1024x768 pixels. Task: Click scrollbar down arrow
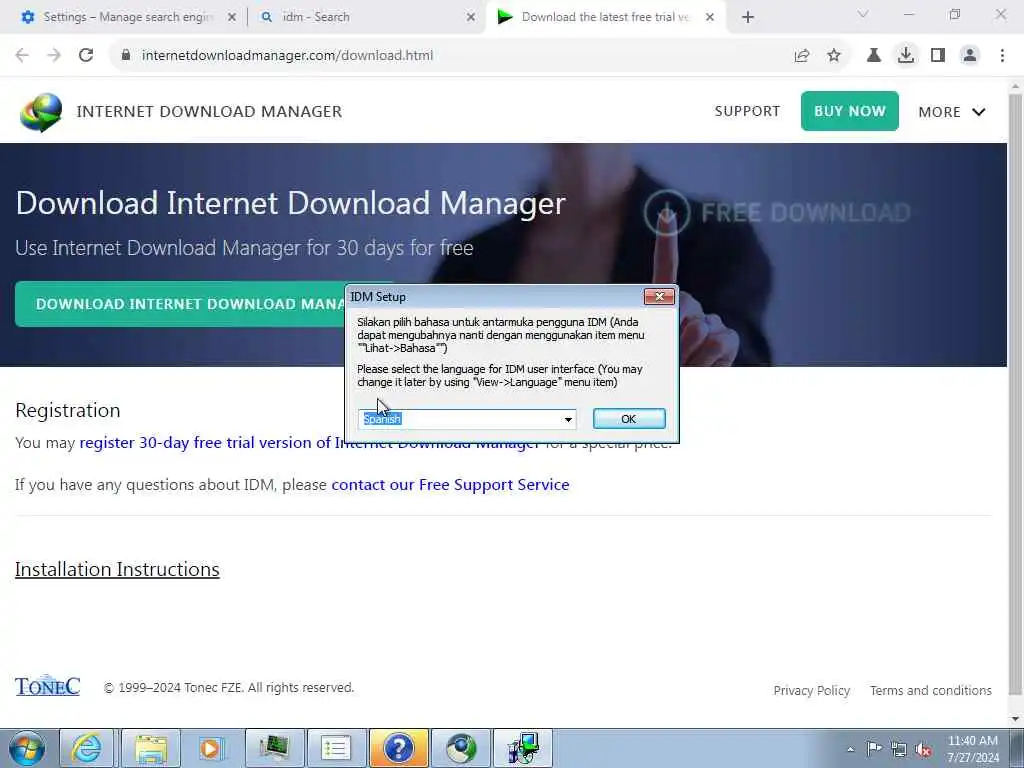tap(1015, 719)
